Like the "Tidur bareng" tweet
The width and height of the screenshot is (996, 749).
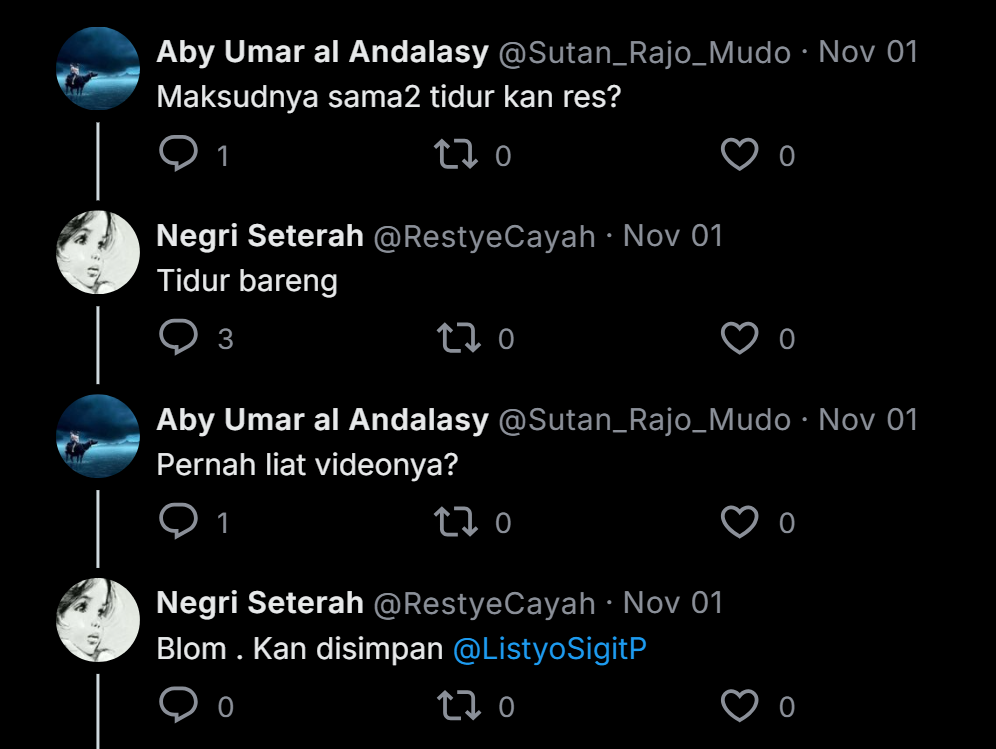click(x=740, y=339)
